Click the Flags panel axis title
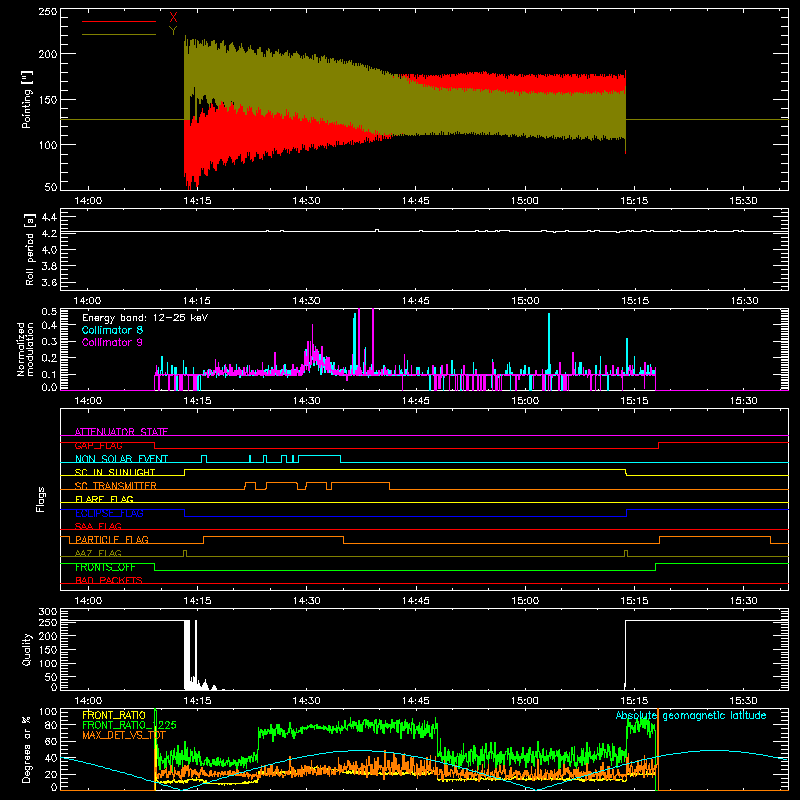Screen dimensions: 800x800 click(x=41, y=499)
